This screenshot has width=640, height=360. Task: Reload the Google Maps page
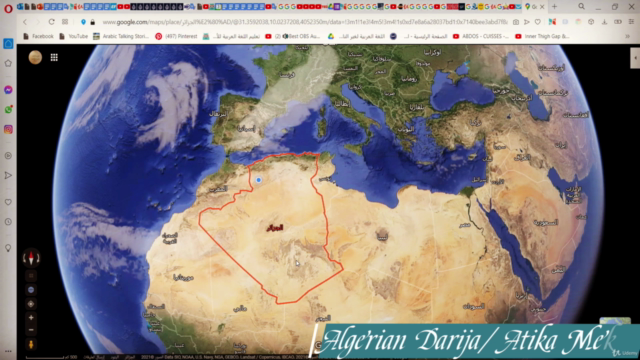51,22
